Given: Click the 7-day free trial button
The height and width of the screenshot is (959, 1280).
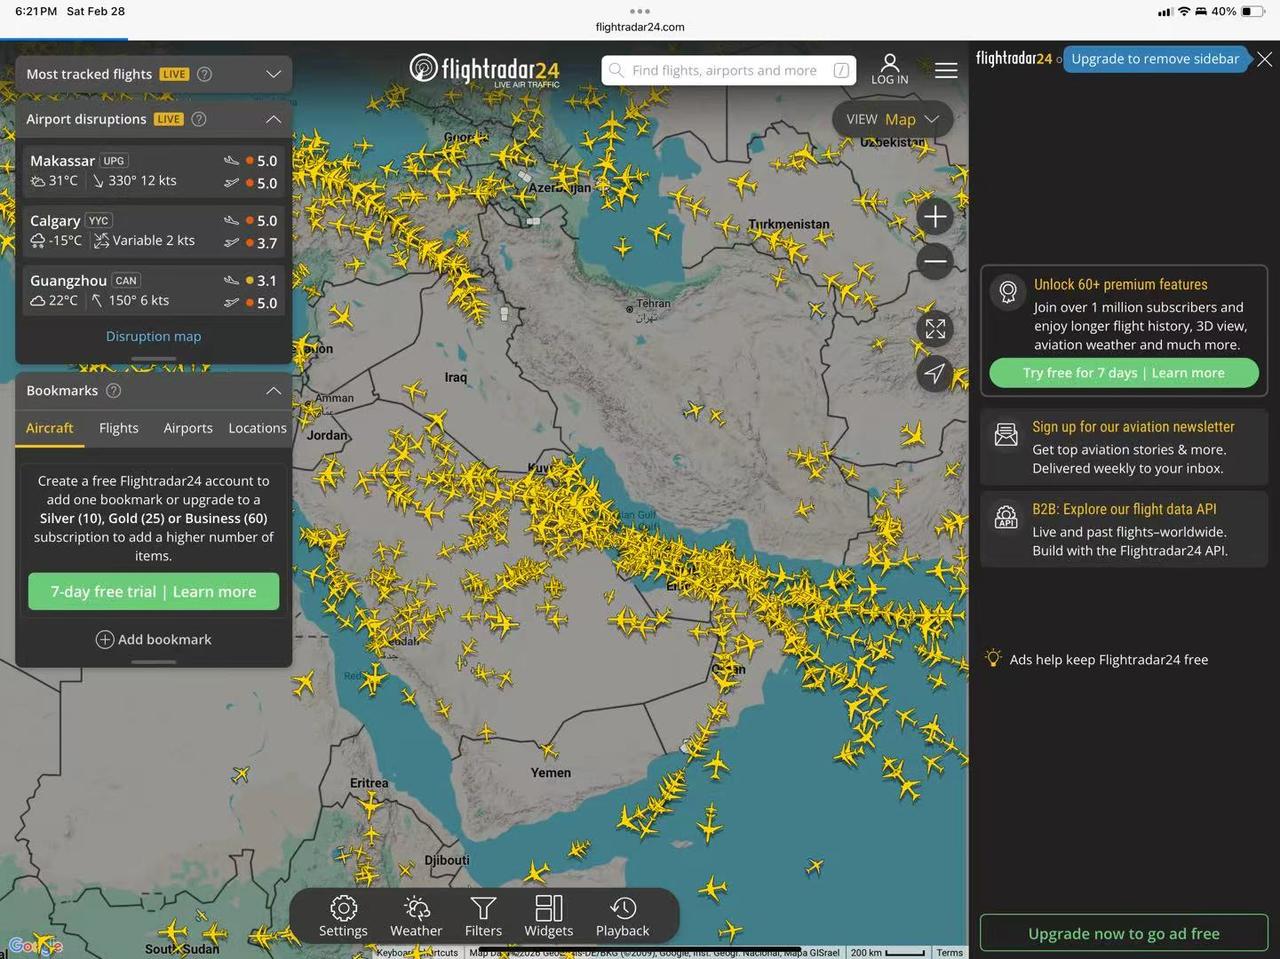Looking at the screenshot, I should pos(154,592).
